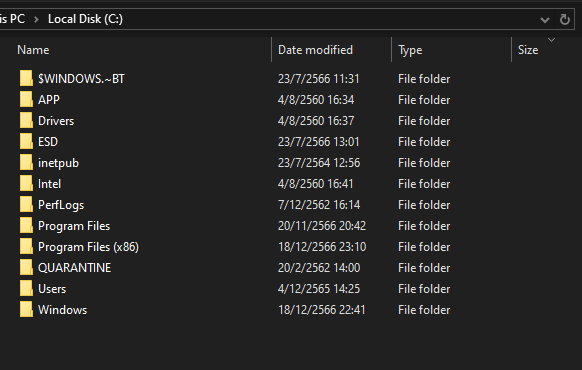Select the inetpub folder icon
This screenshot has width=582, height=370.
coord(26,163)
